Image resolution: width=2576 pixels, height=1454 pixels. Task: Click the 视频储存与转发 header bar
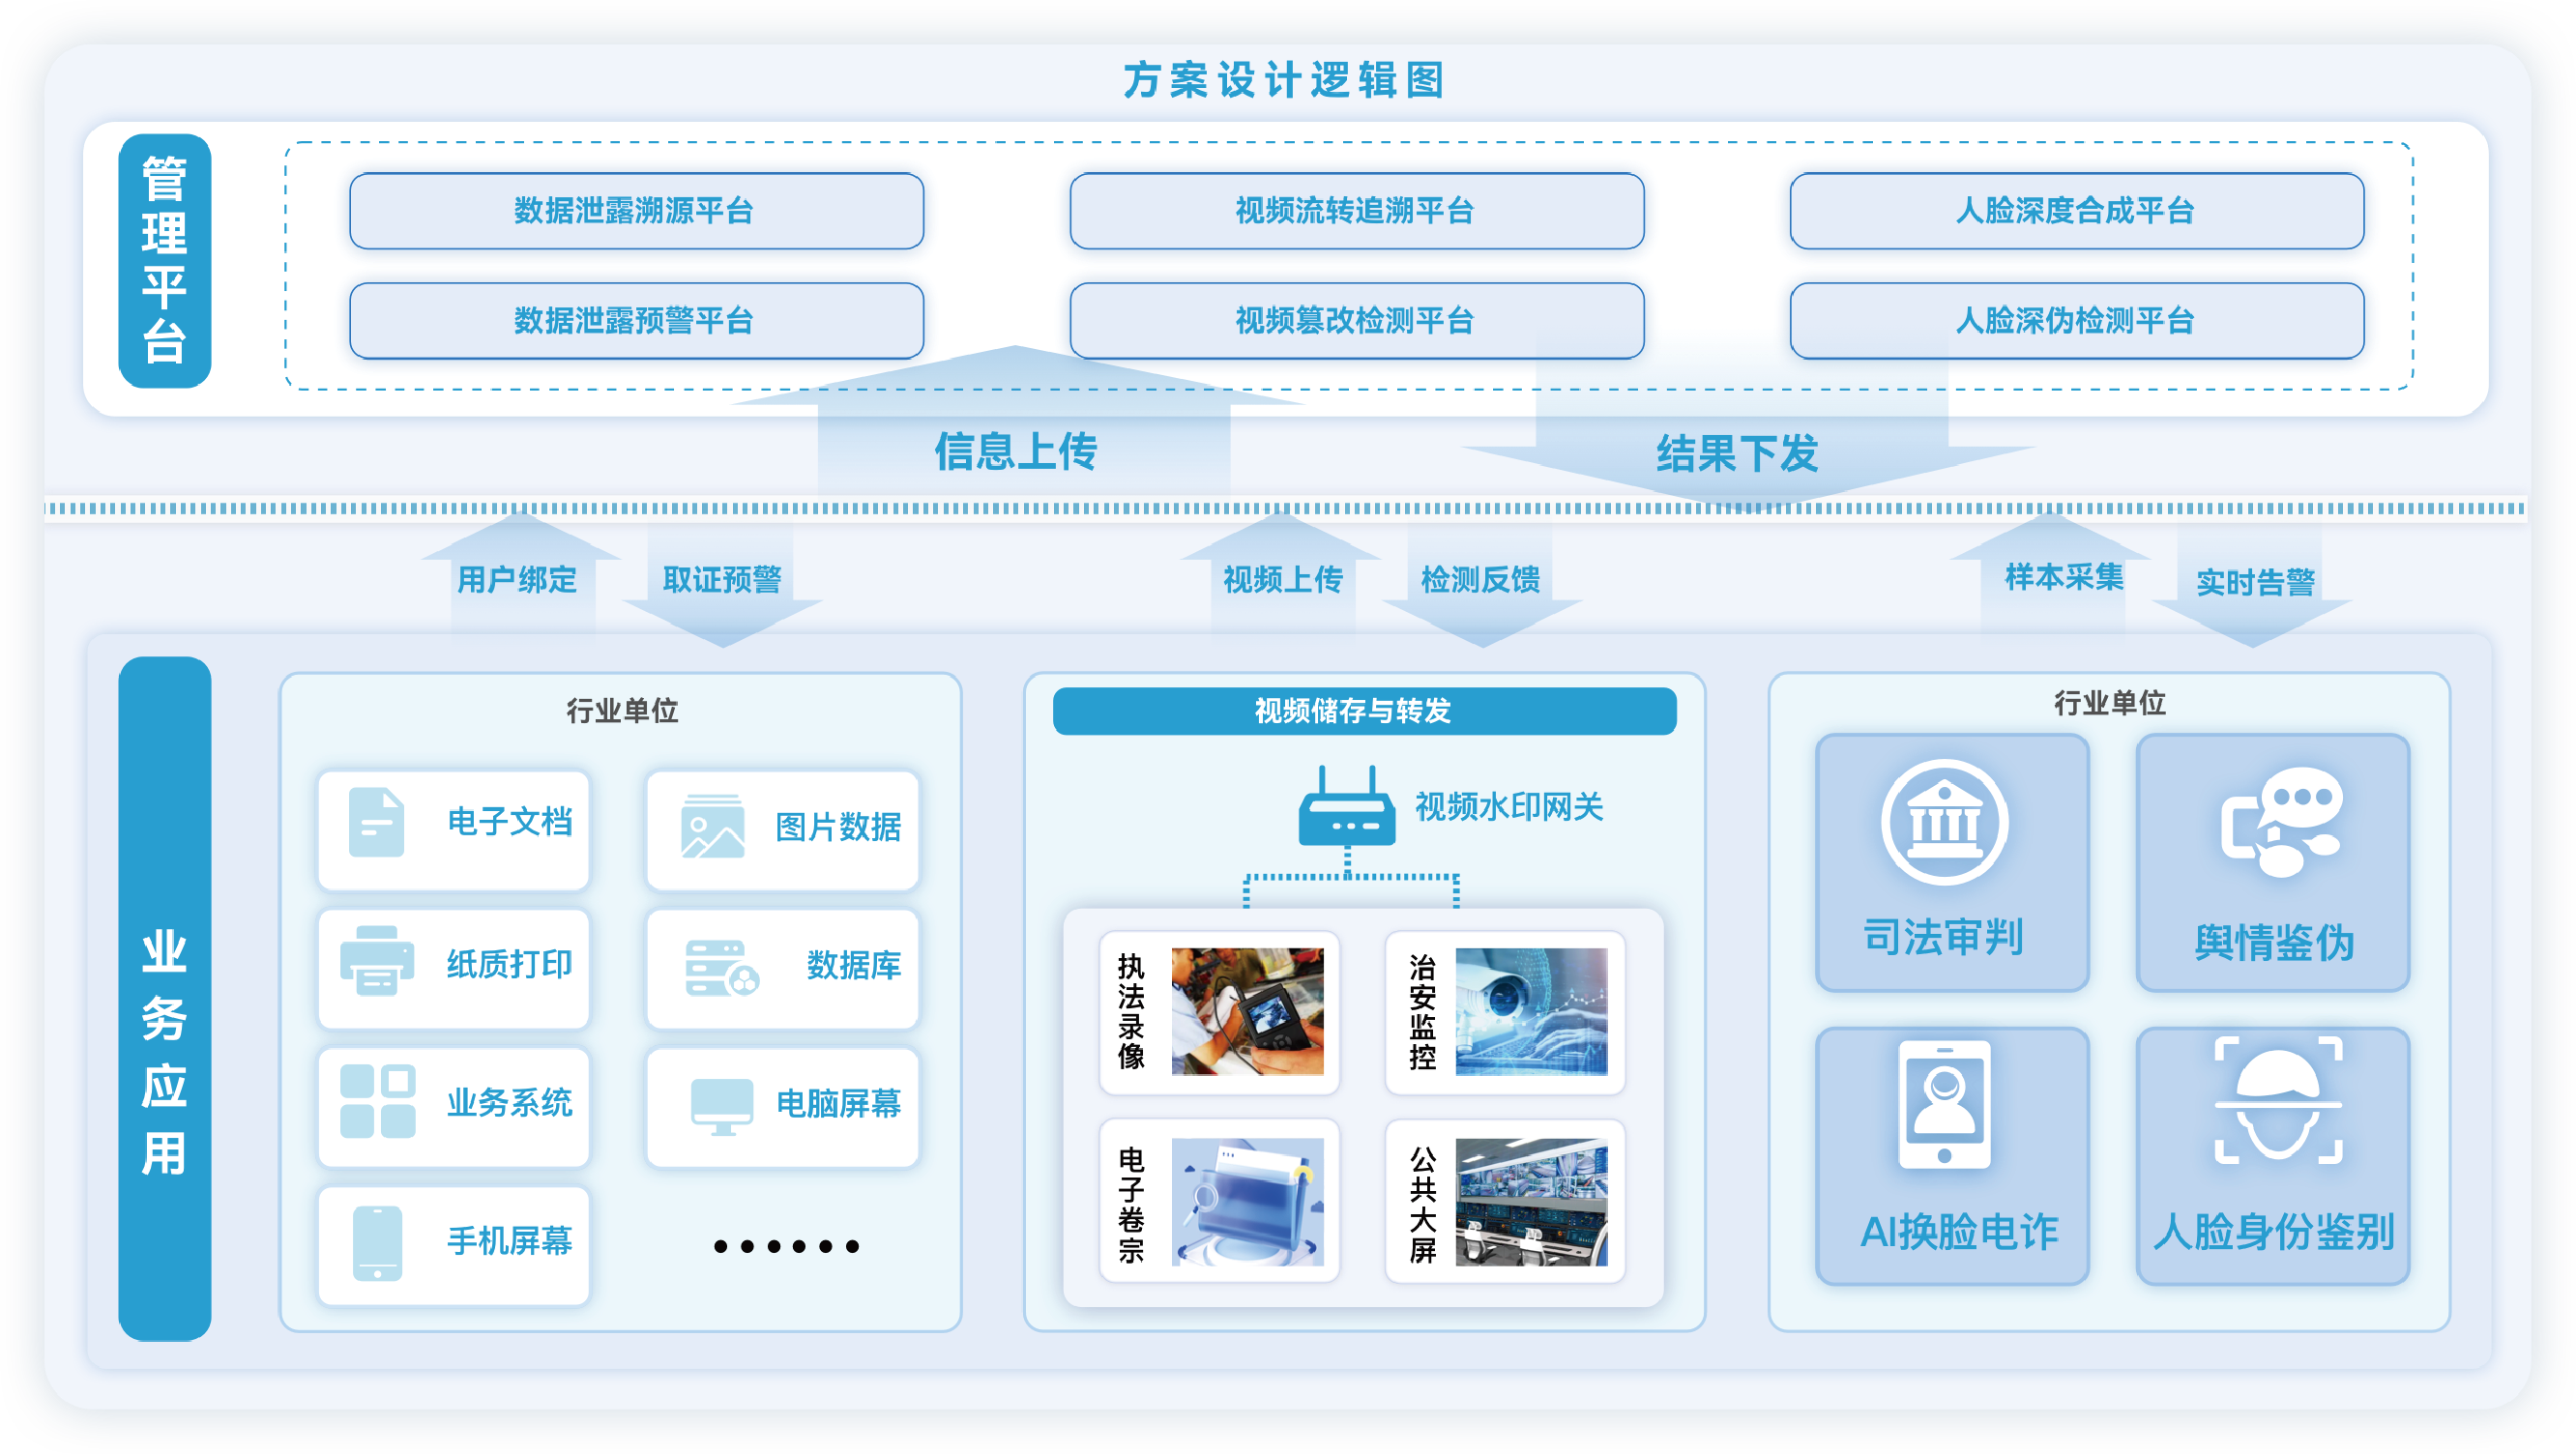coord(1364,711)
